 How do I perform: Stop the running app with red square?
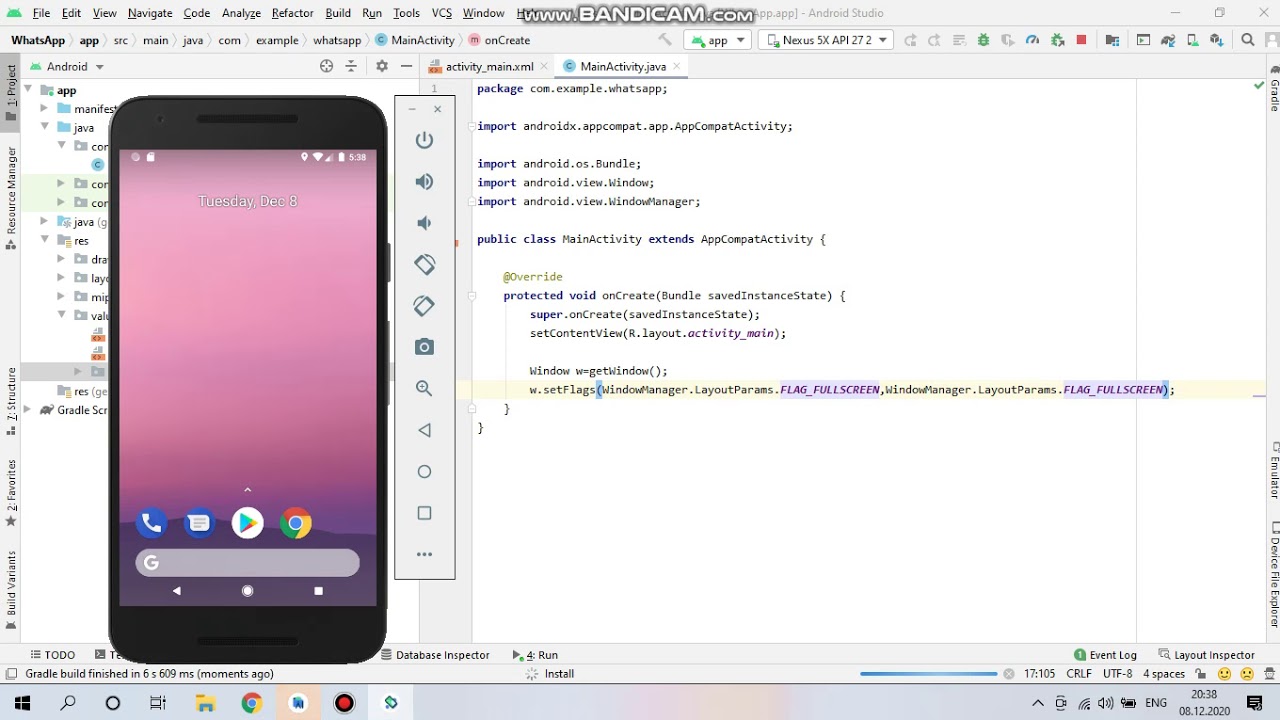tap(1081, 40)
